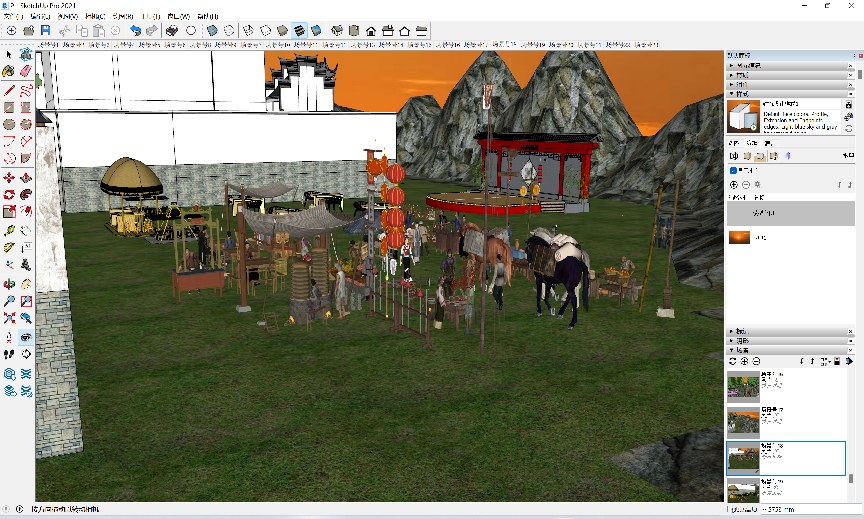Image resolution: width=864 pixels, height=519 pixels.
Task: Click the tray's vertical scrollbar
Action: click(x=859, y=73)
